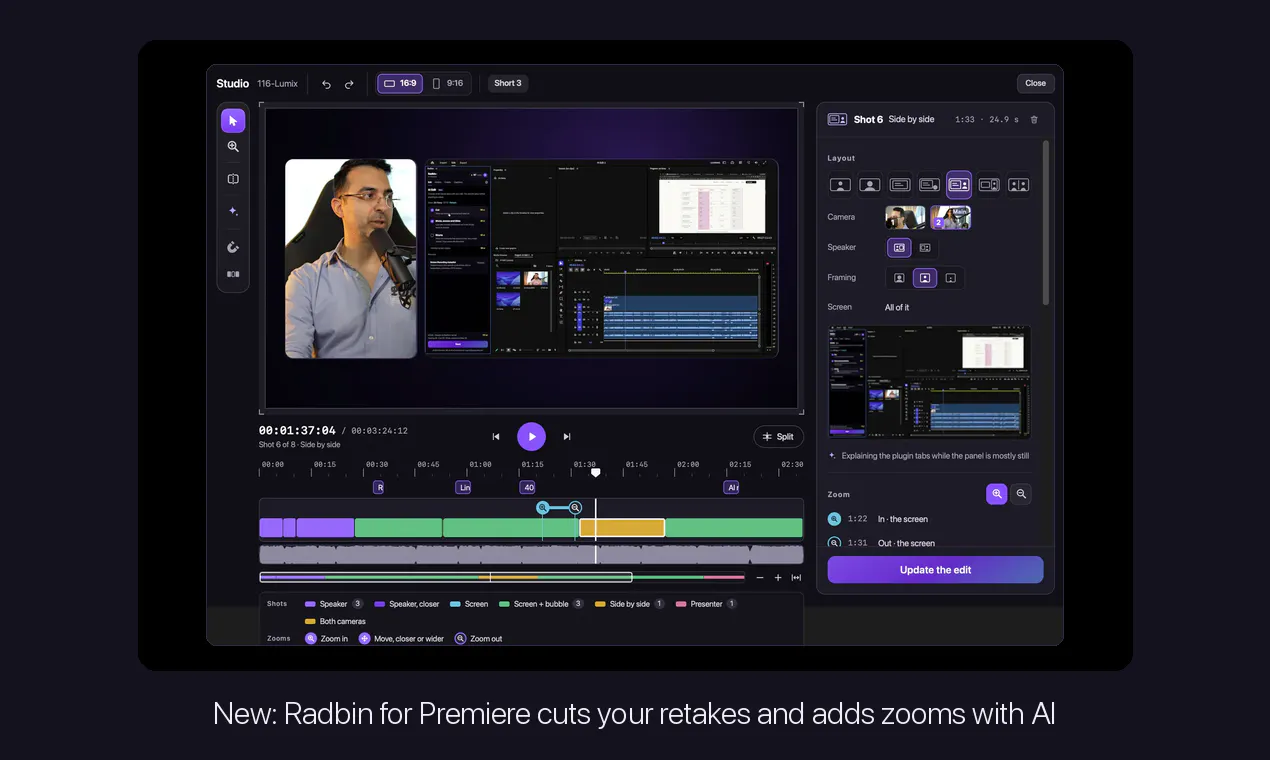Switch aspect ratio to 16:9

pyautogui.click(x=400, y=84)
